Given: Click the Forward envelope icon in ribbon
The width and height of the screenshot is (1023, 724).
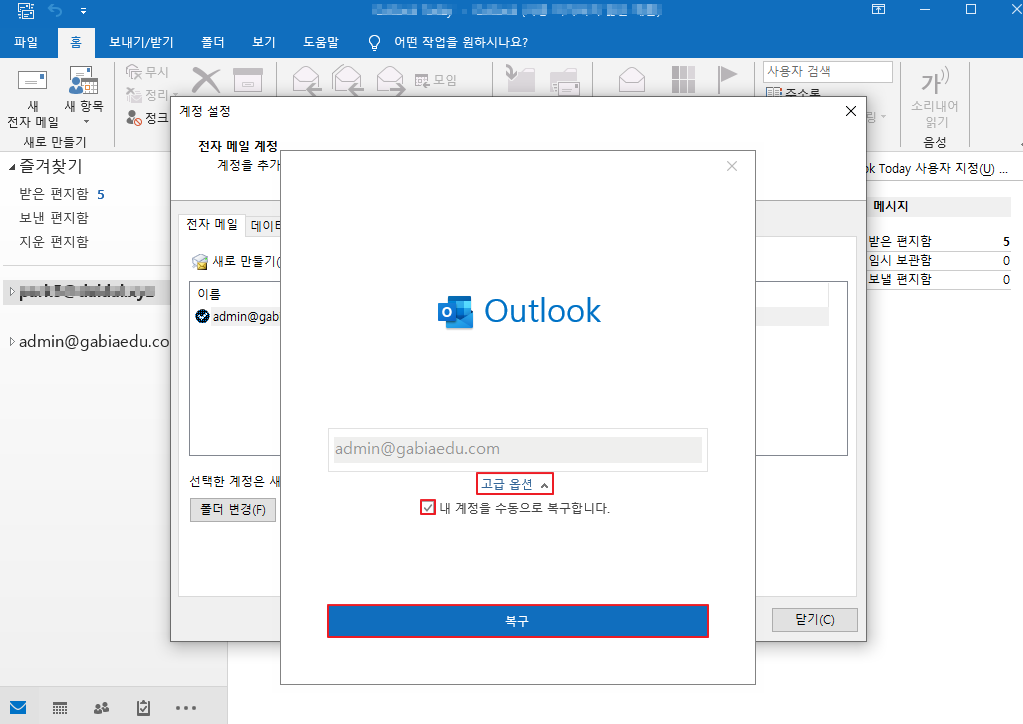Looking at the screenshot, I should 390,80.
